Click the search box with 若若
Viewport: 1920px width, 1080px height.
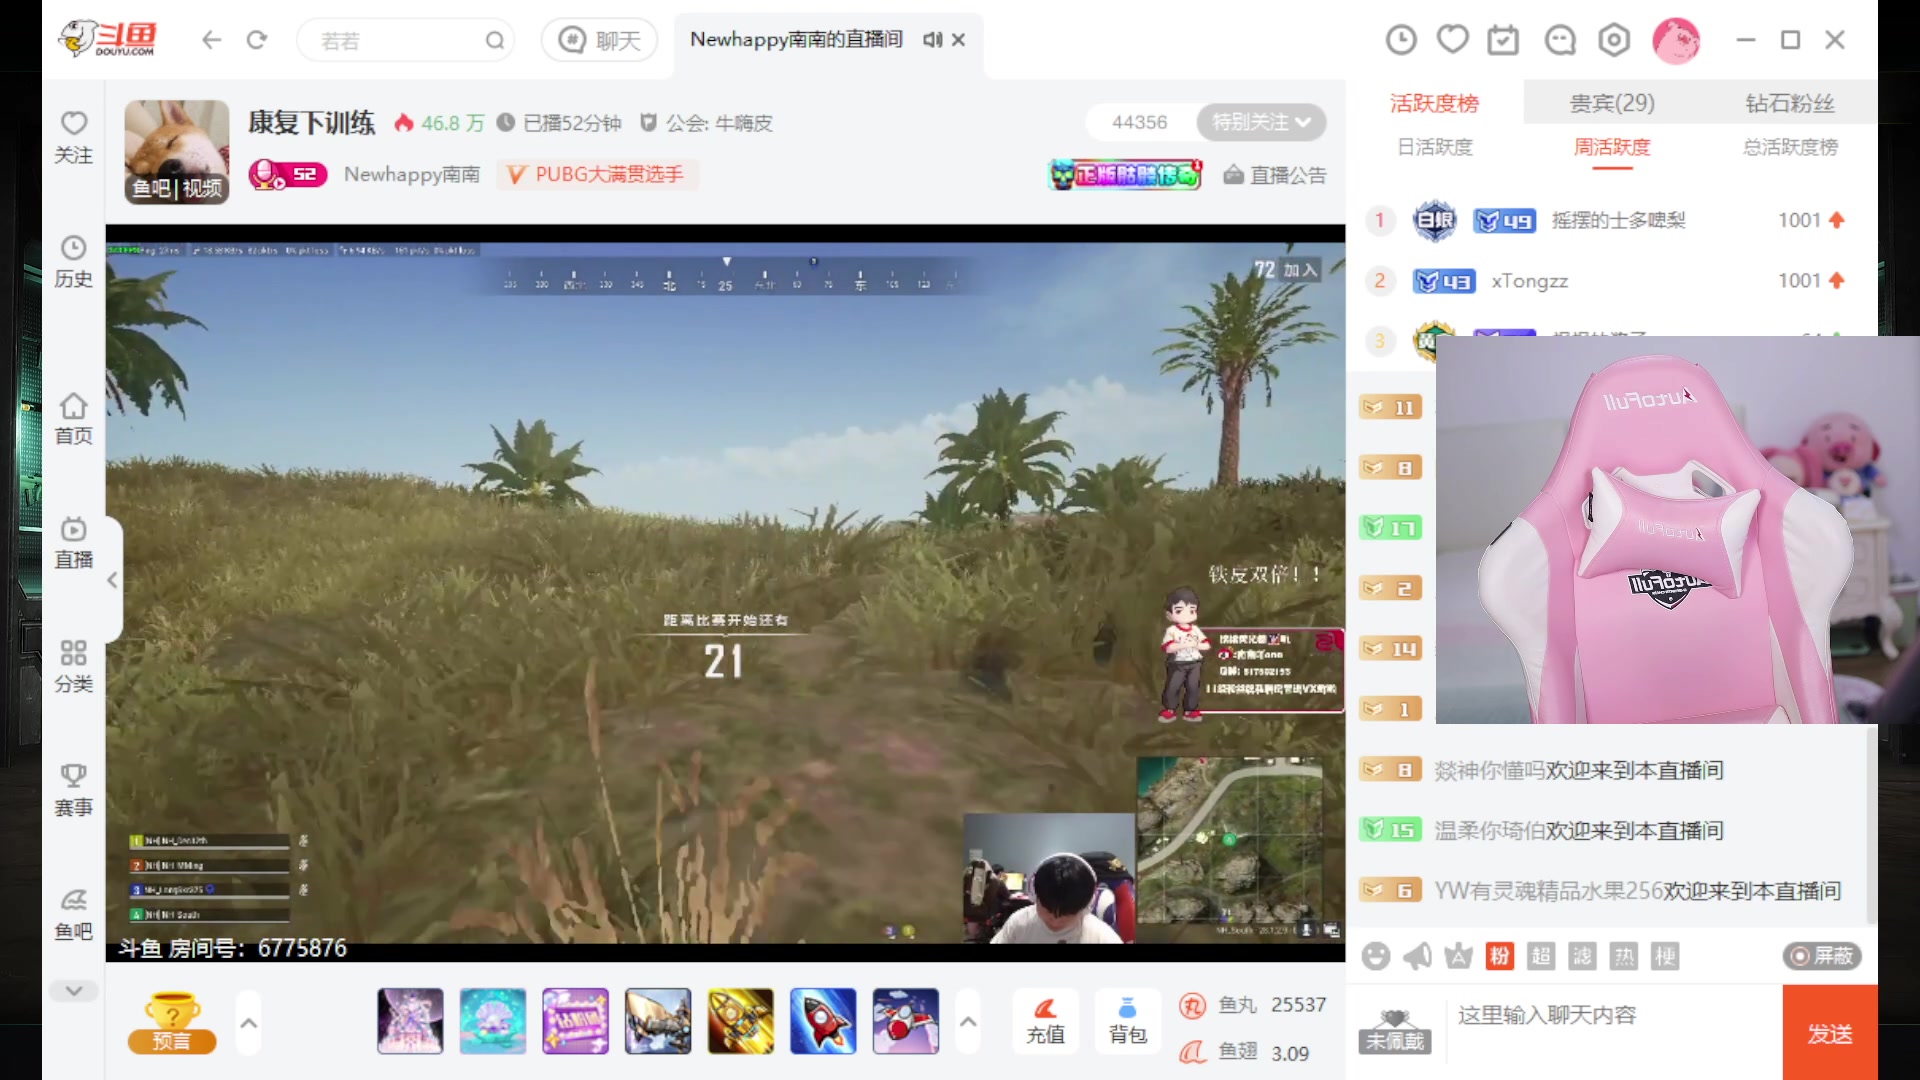point(405,41)
